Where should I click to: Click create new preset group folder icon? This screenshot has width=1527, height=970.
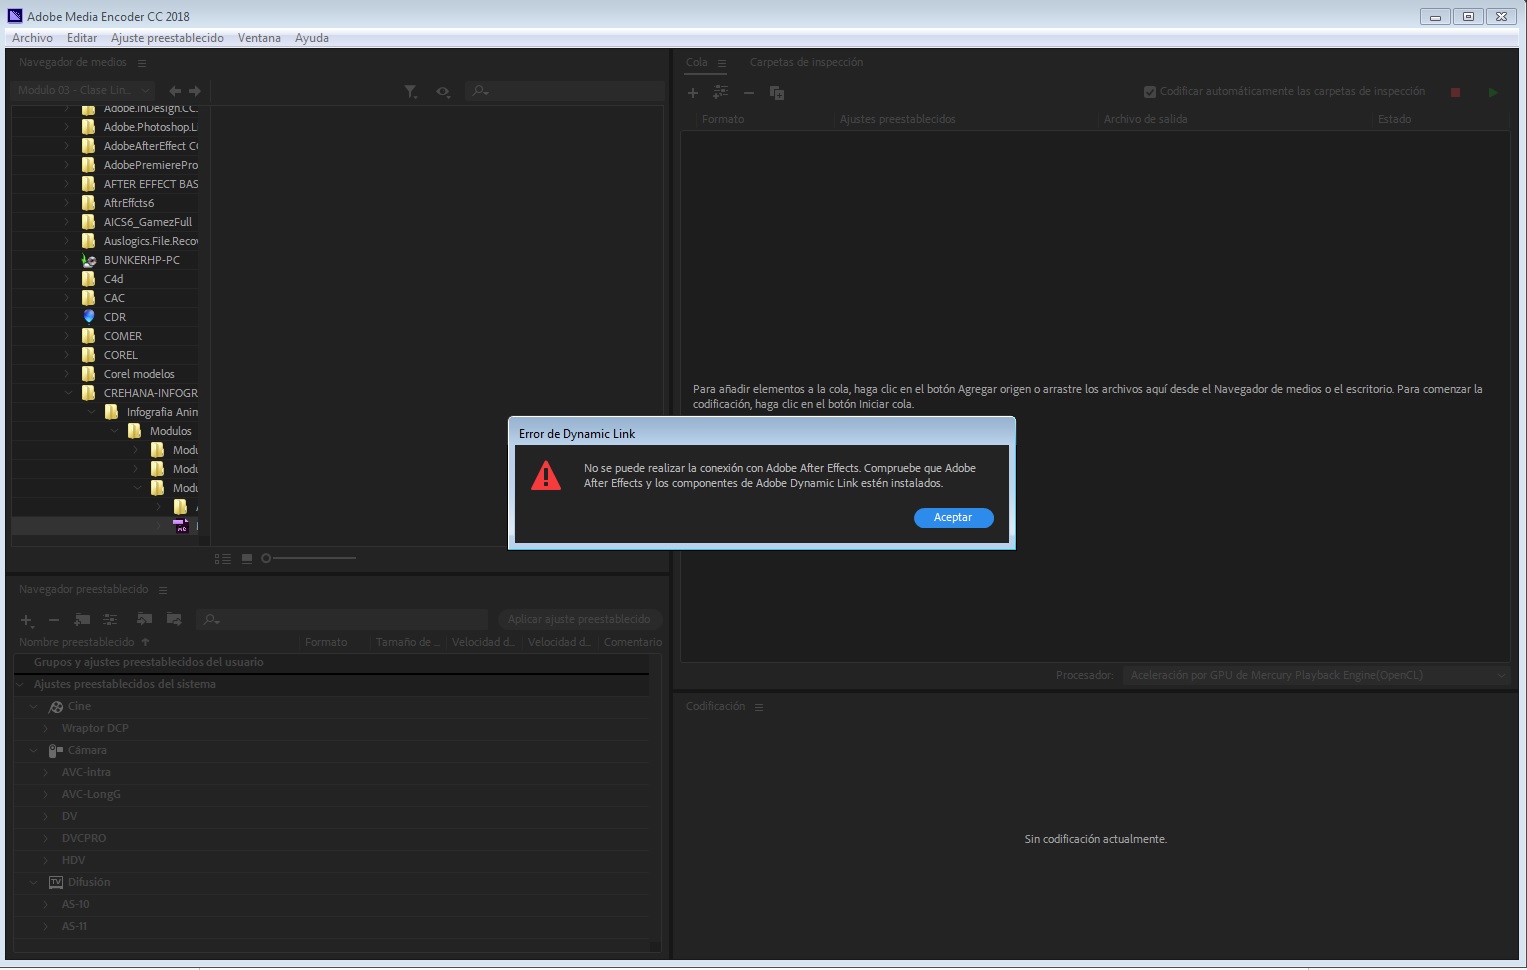82,620
